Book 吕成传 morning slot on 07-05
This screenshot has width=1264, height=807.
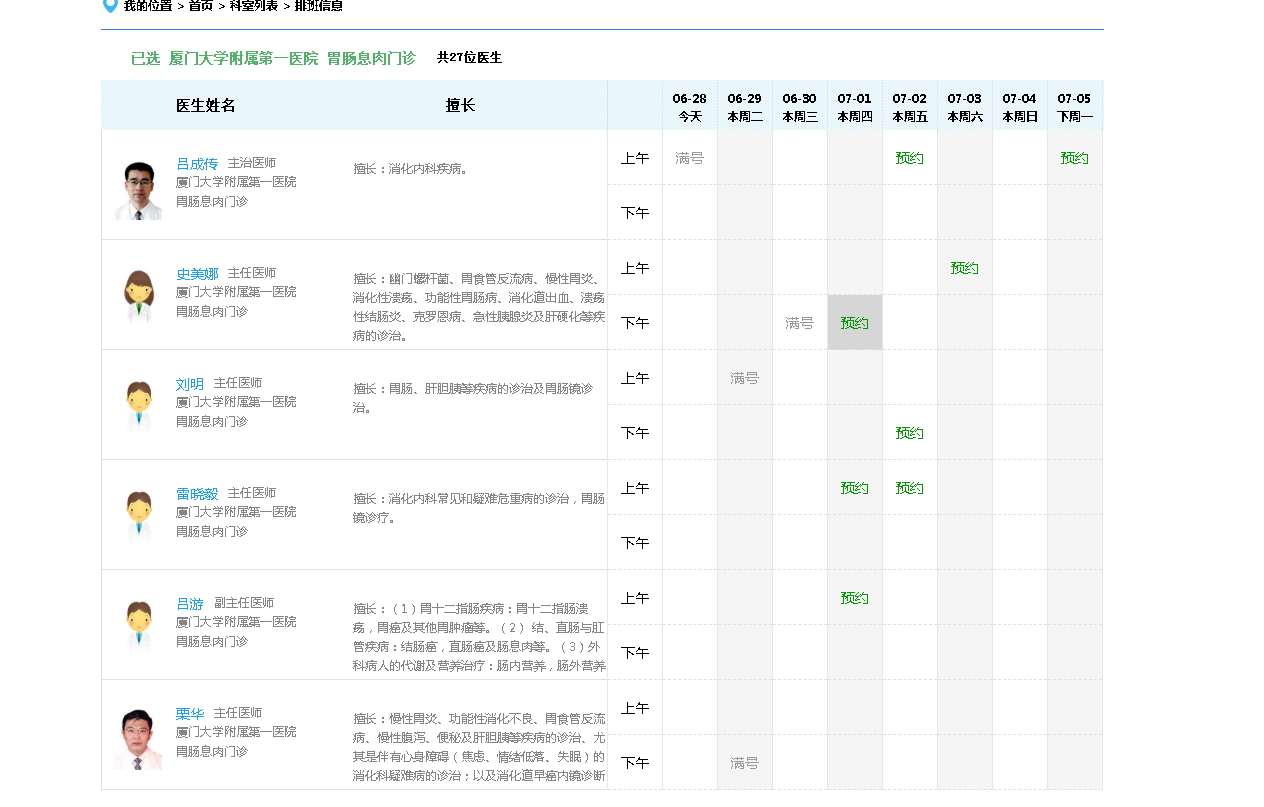tap(1074, 158)
